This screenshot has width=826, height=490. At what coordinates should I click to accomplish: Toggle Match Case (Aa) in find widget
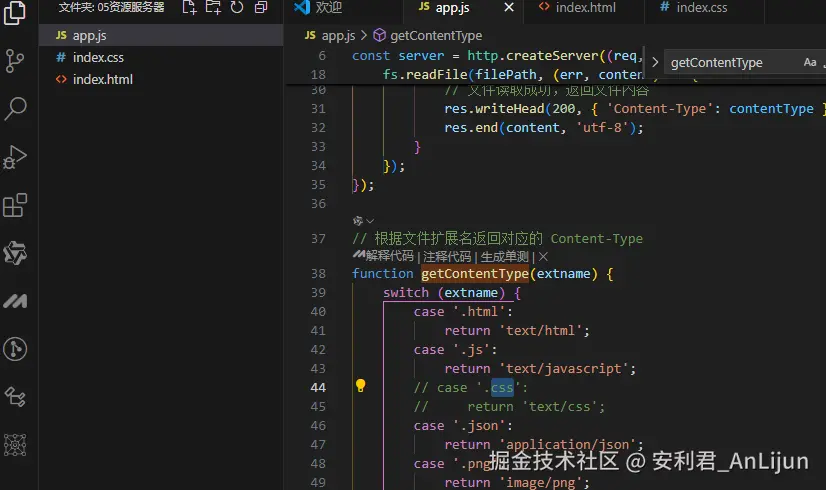coord(810,62)
